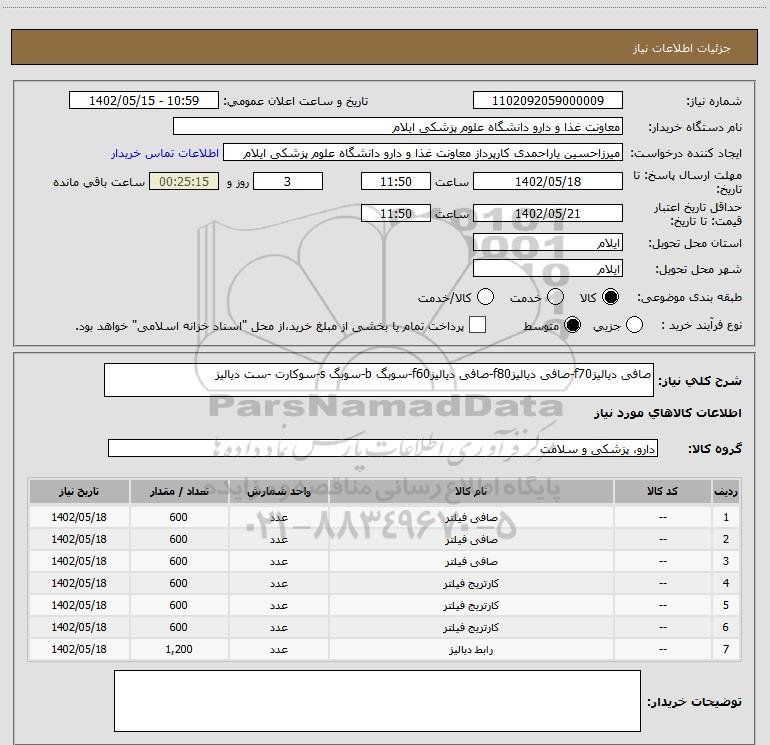The width and height of the screenshot is (770, 745).
Task: Select row 7 item name رابط دیالیز
Action: point(471,650)
